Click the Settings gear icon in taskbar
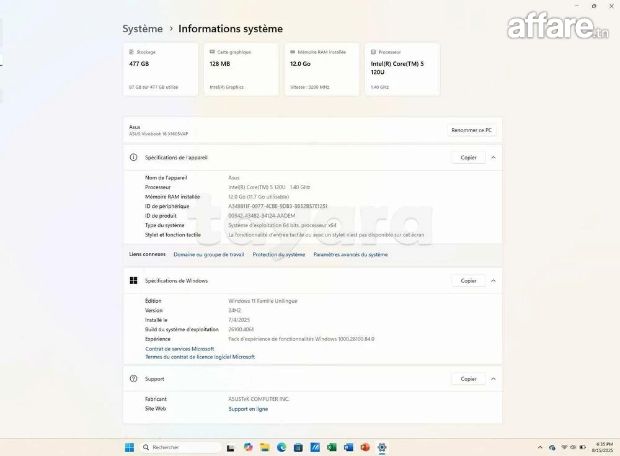The image size is (620, 456). point(382,447)
